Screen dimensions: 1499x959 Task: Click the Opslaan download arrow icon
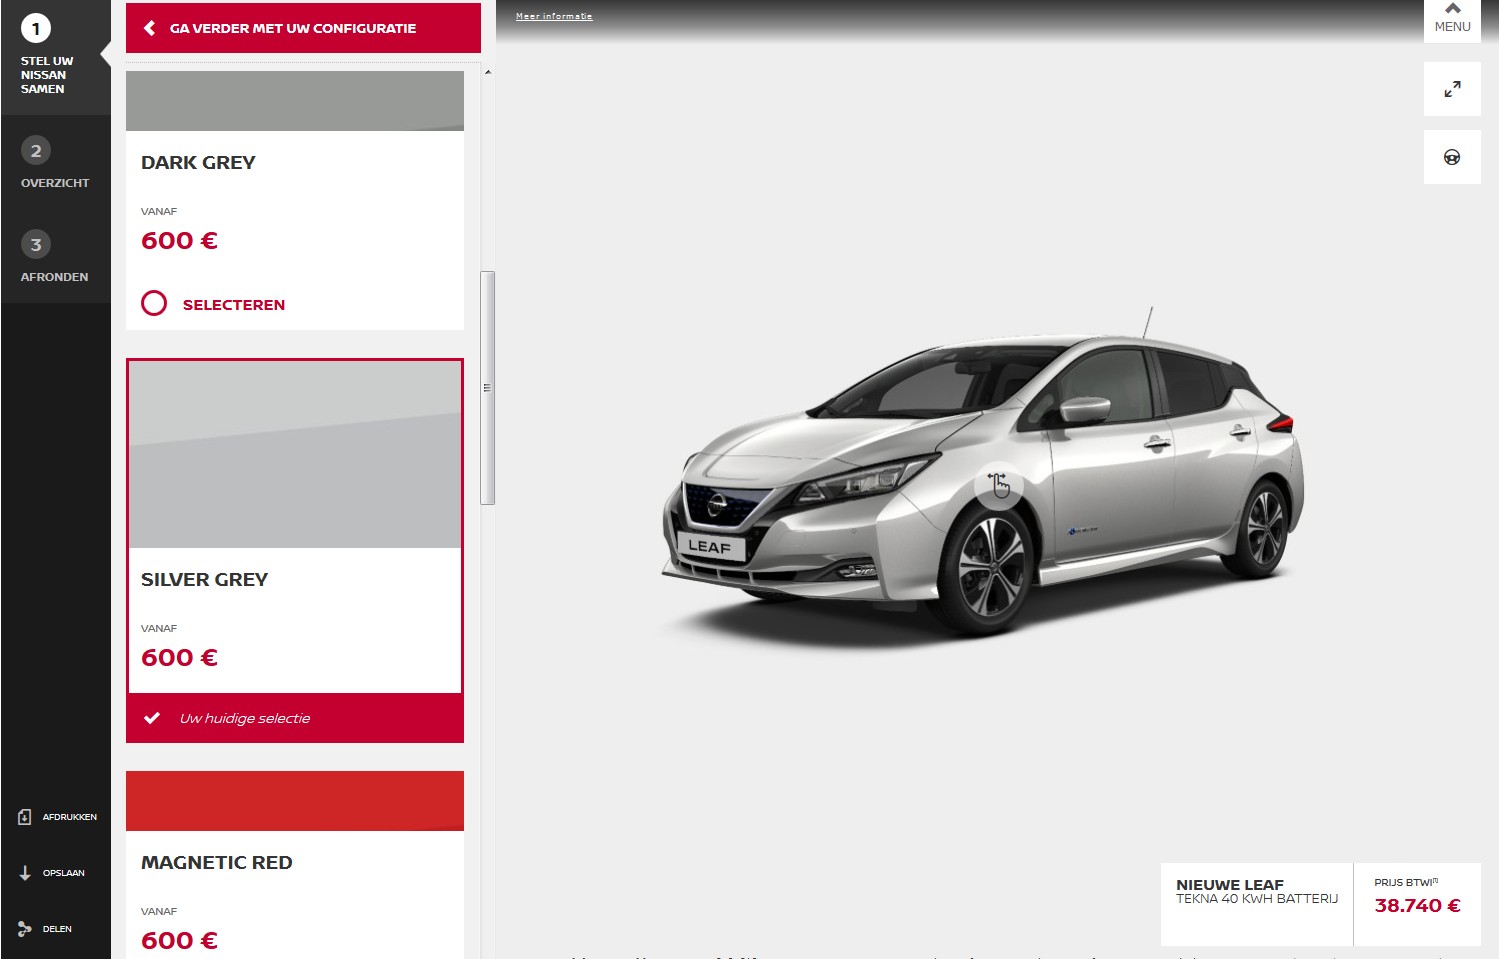pyautogui.click(x=25, y=873)
